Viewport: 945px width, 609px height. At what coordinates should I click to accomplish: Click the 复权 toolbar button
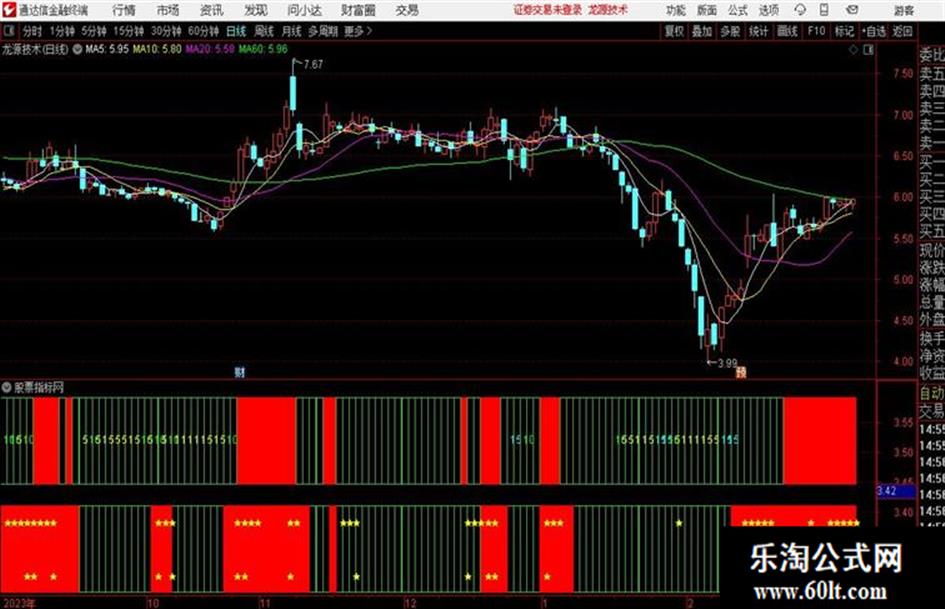coord(674,31)
